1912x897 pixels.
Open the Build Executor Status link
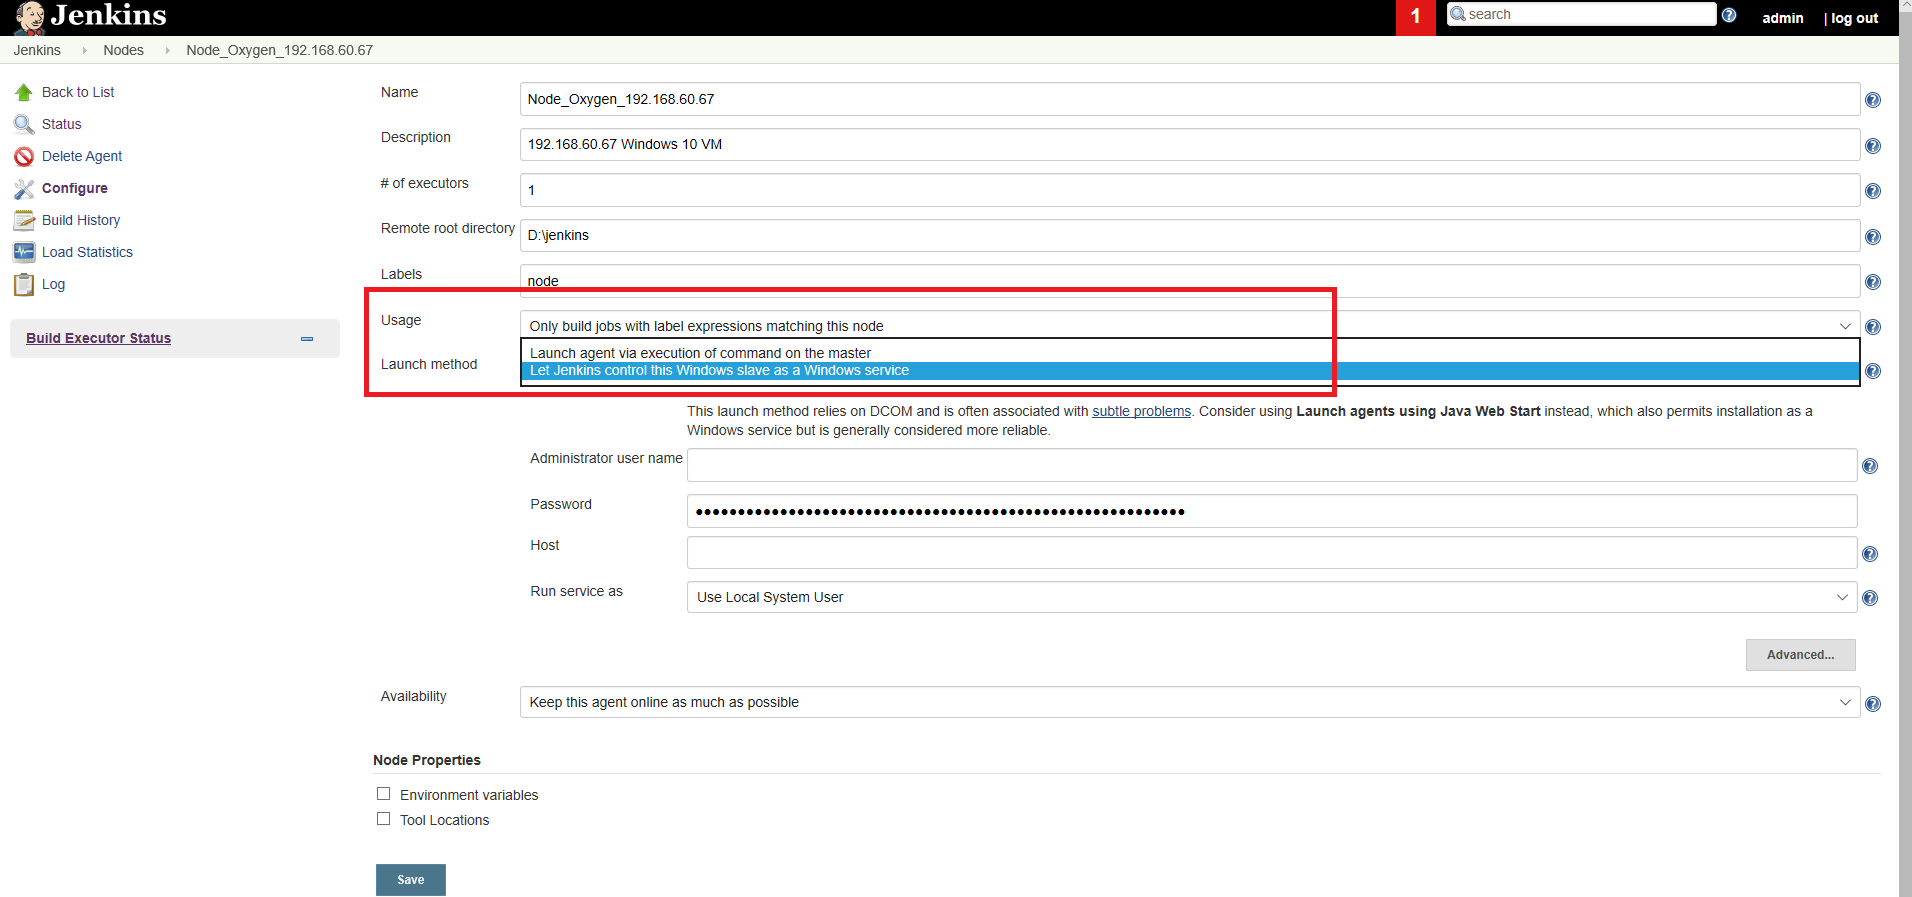click(x=98, y=338)
